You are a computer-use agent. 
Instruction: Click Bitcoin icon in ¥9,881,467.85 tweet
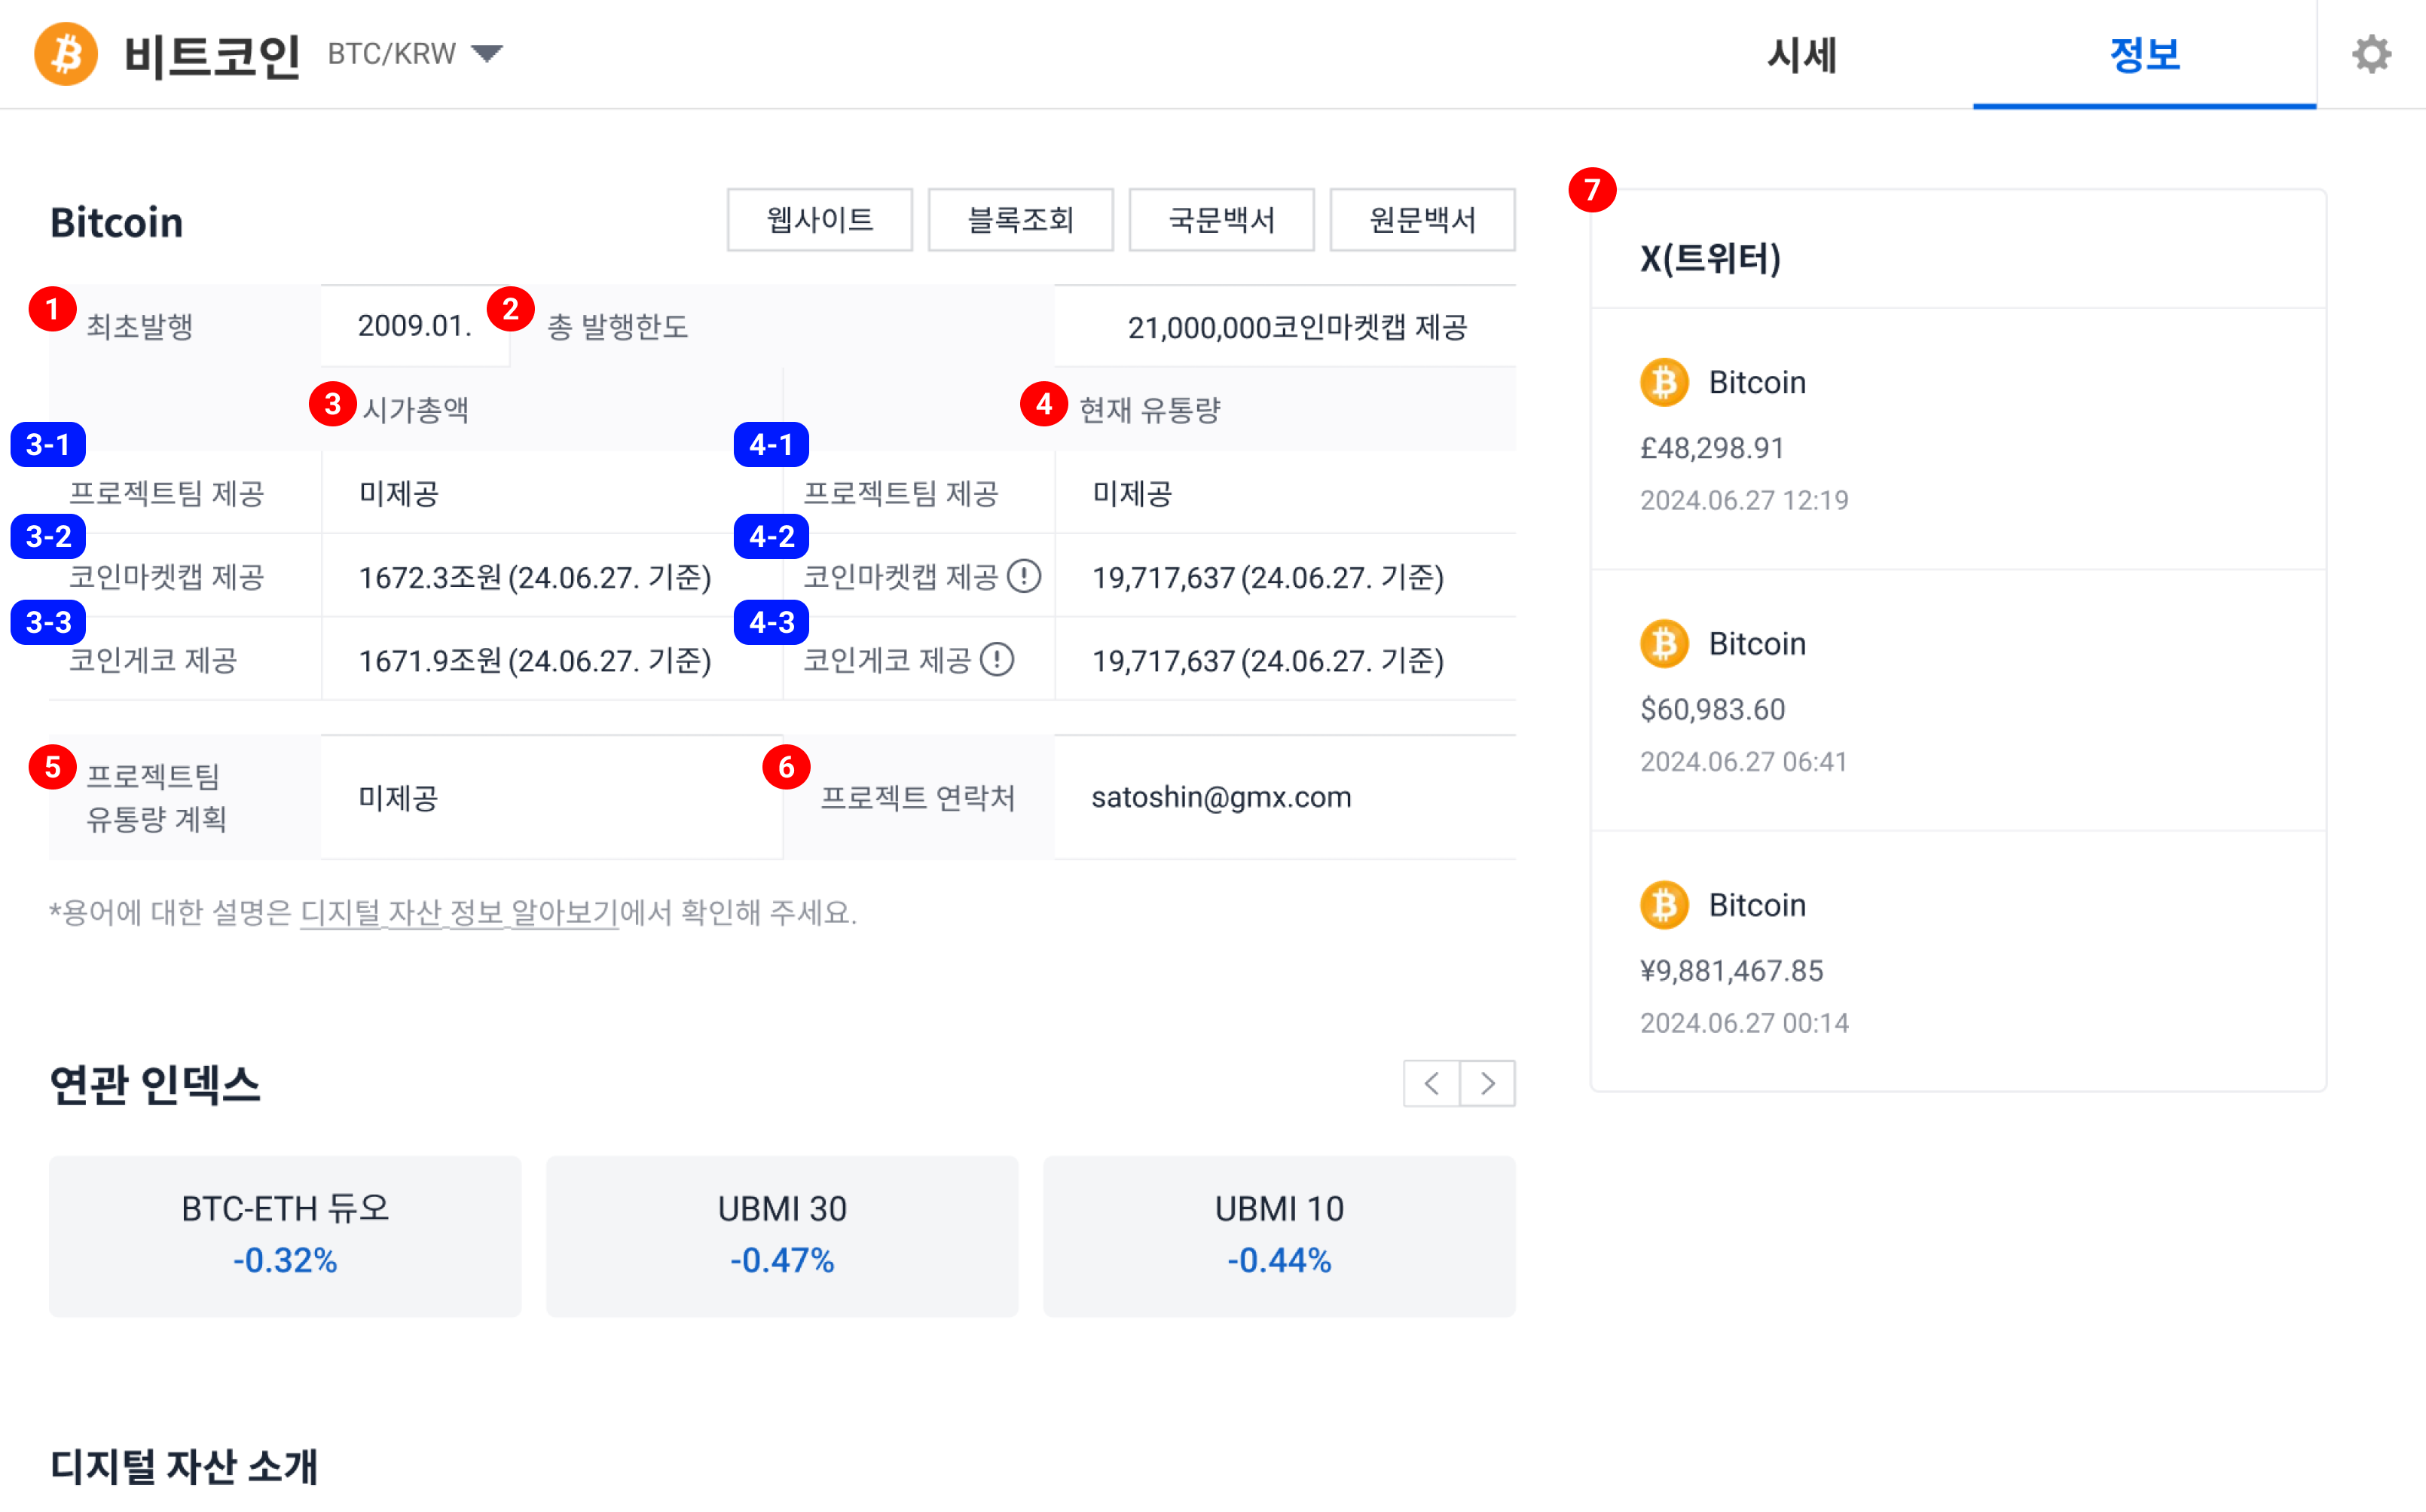[x=1664, y=905]
